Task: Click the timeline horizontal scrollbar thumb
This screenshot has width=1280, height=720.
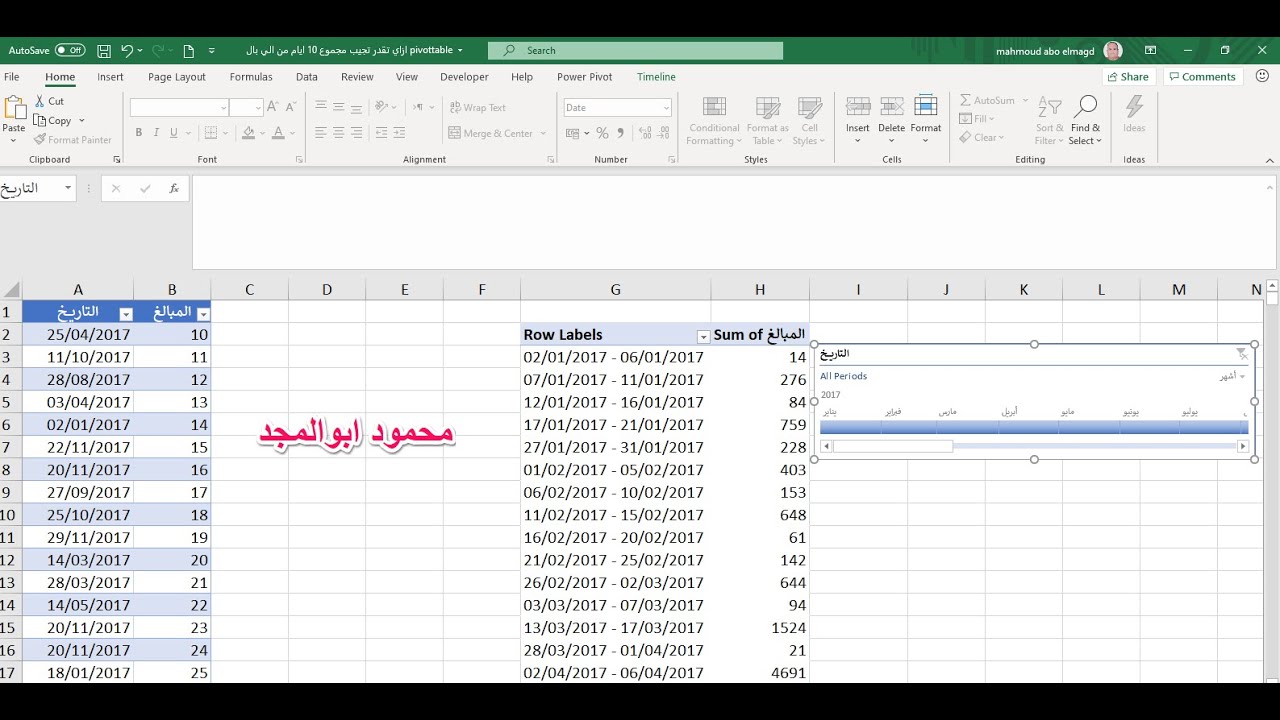Action: pos(893,446)
